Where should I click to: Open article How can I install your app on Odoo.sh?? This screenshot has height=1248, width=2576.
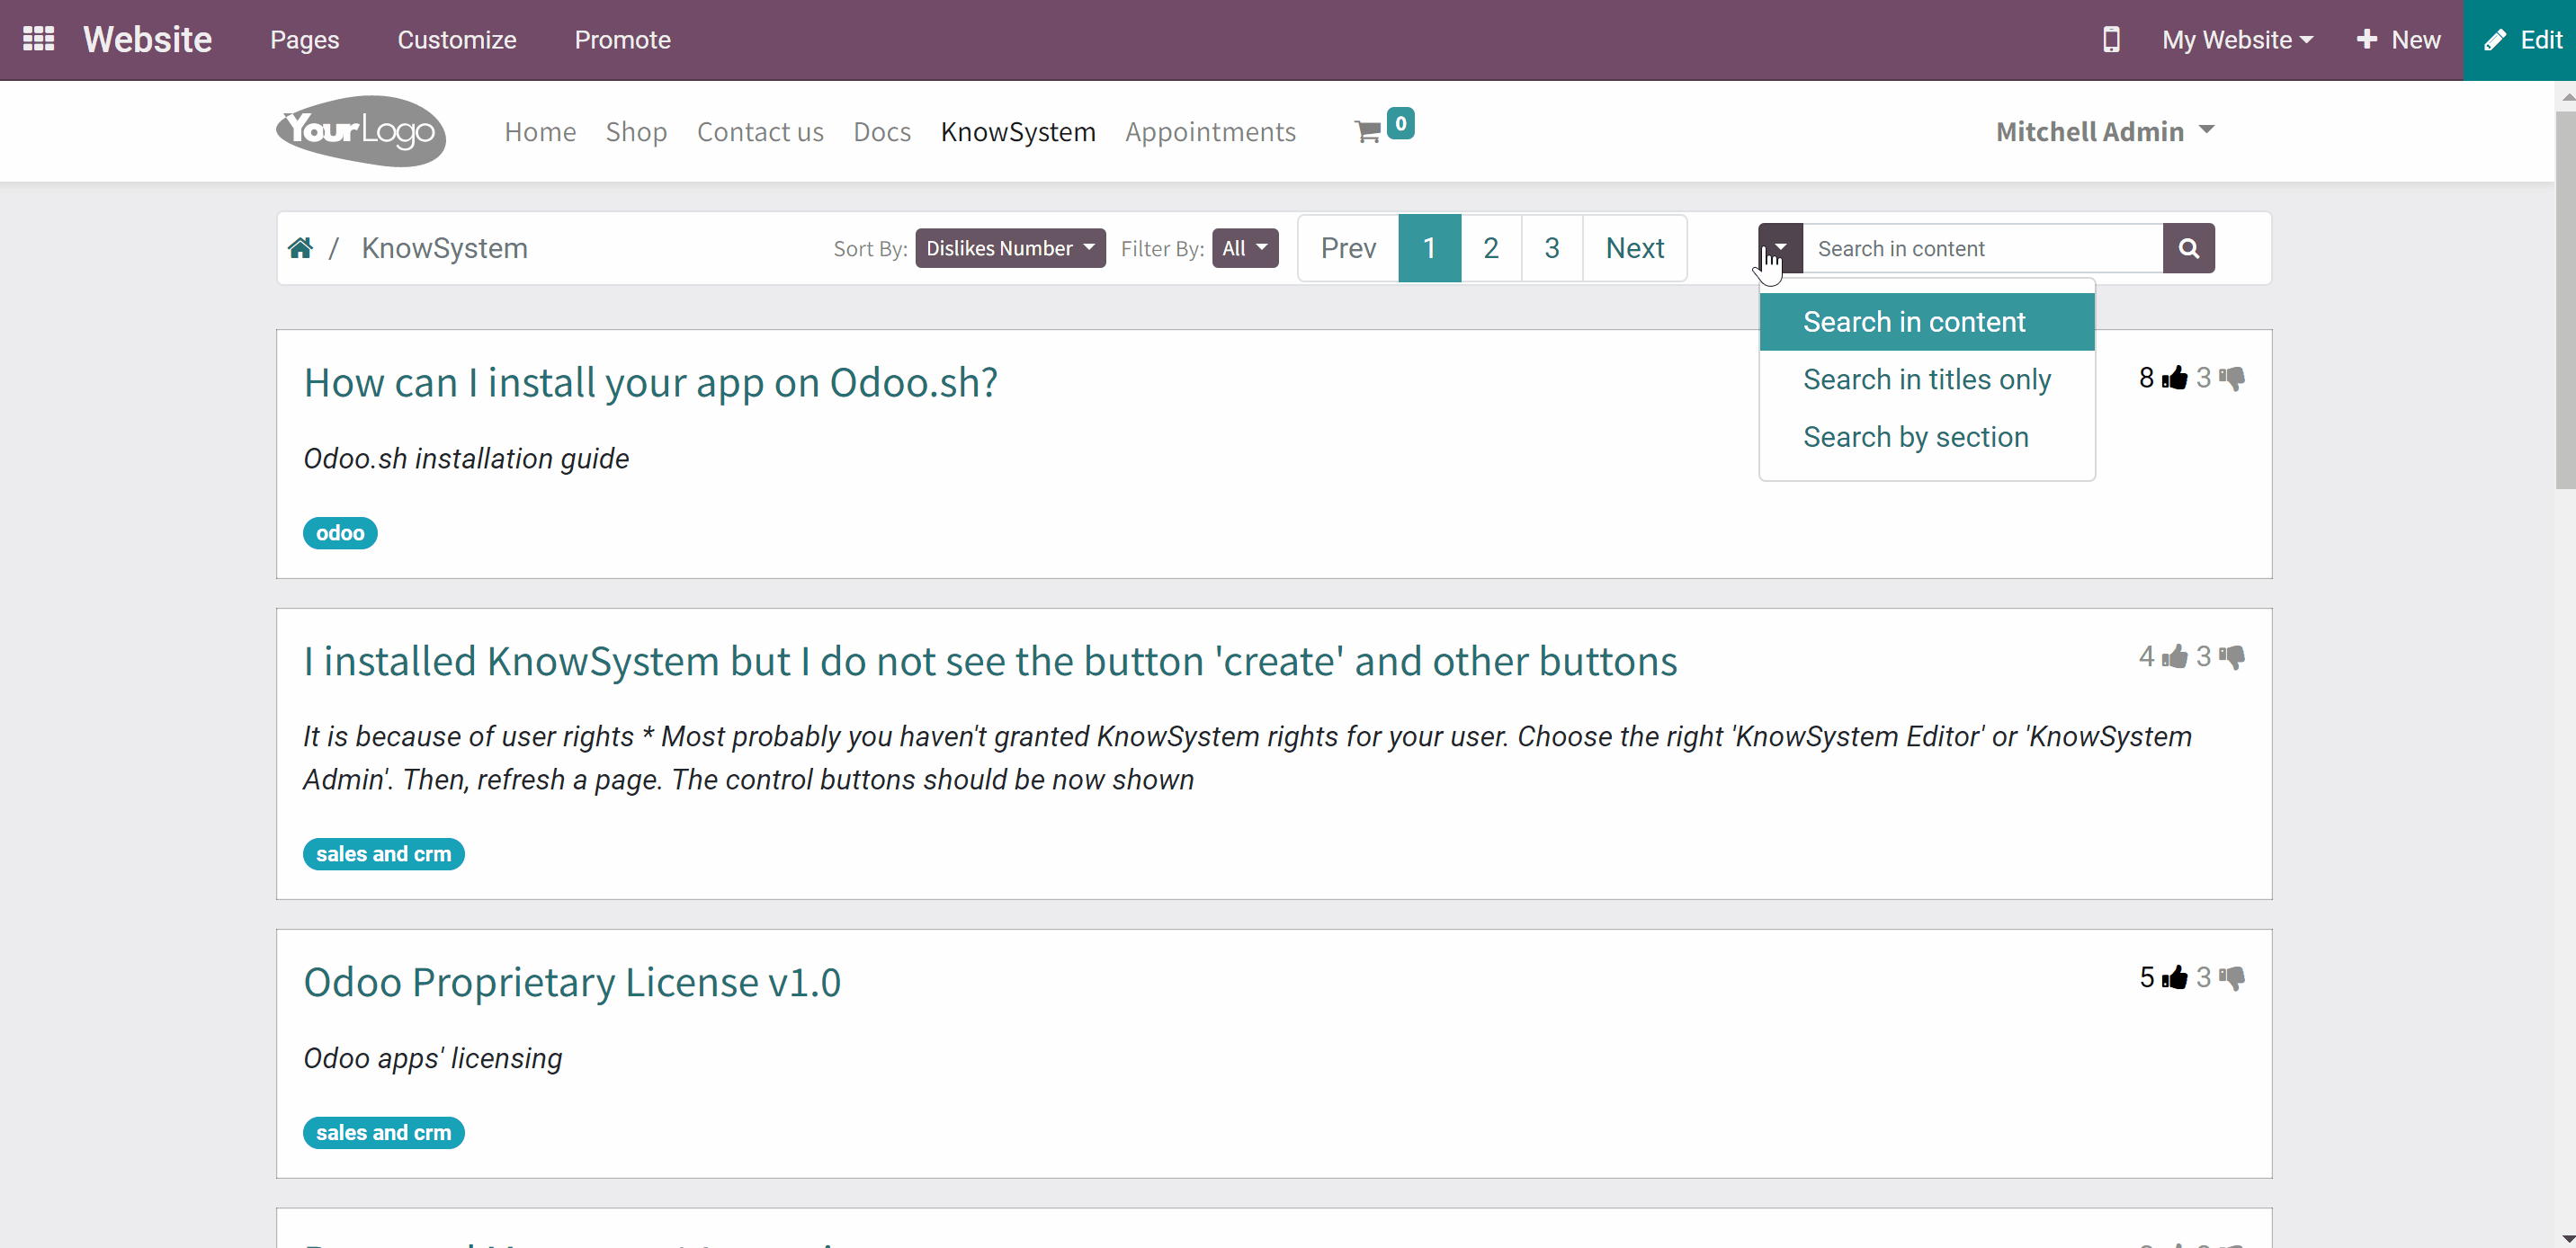click(x=650, y=383)
